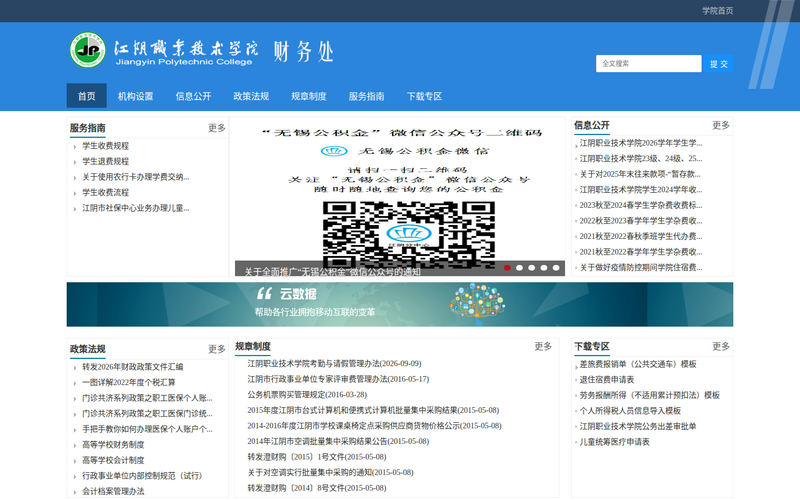The width and height of the screenshot is (800, 500).
Task: Open 江阴市社保中心业务办理儿童 link
Action: [136, 208]
